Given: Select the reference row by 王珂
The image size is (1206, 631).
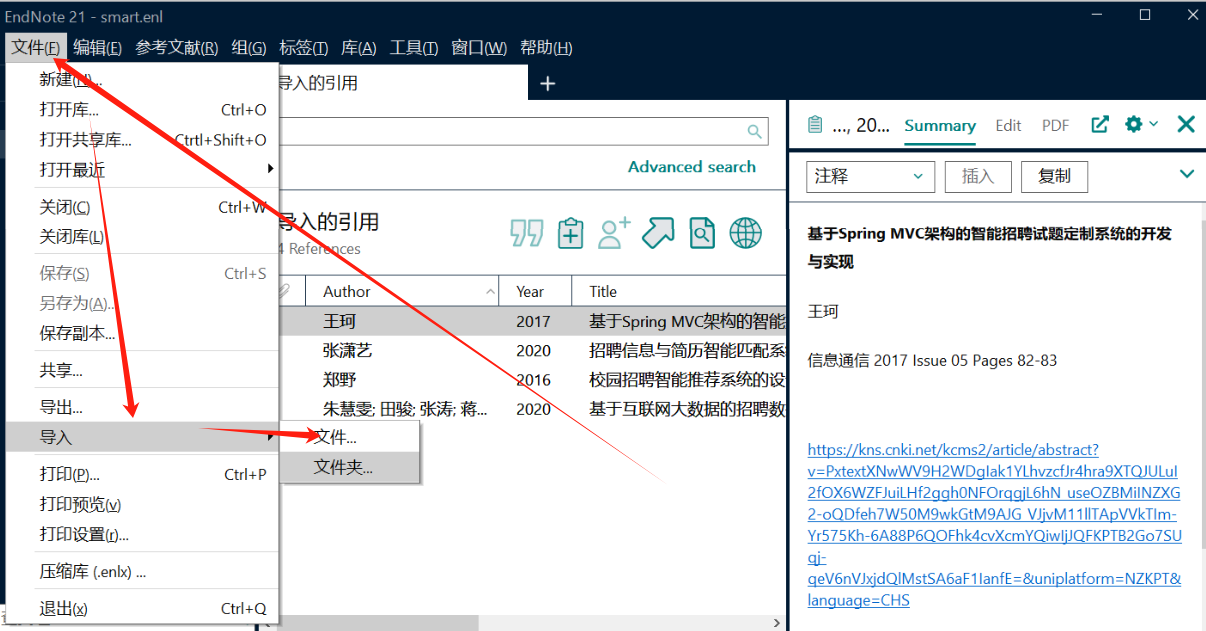Looking at the screenshot, I should pyautogui.click(x=531, y=322).
